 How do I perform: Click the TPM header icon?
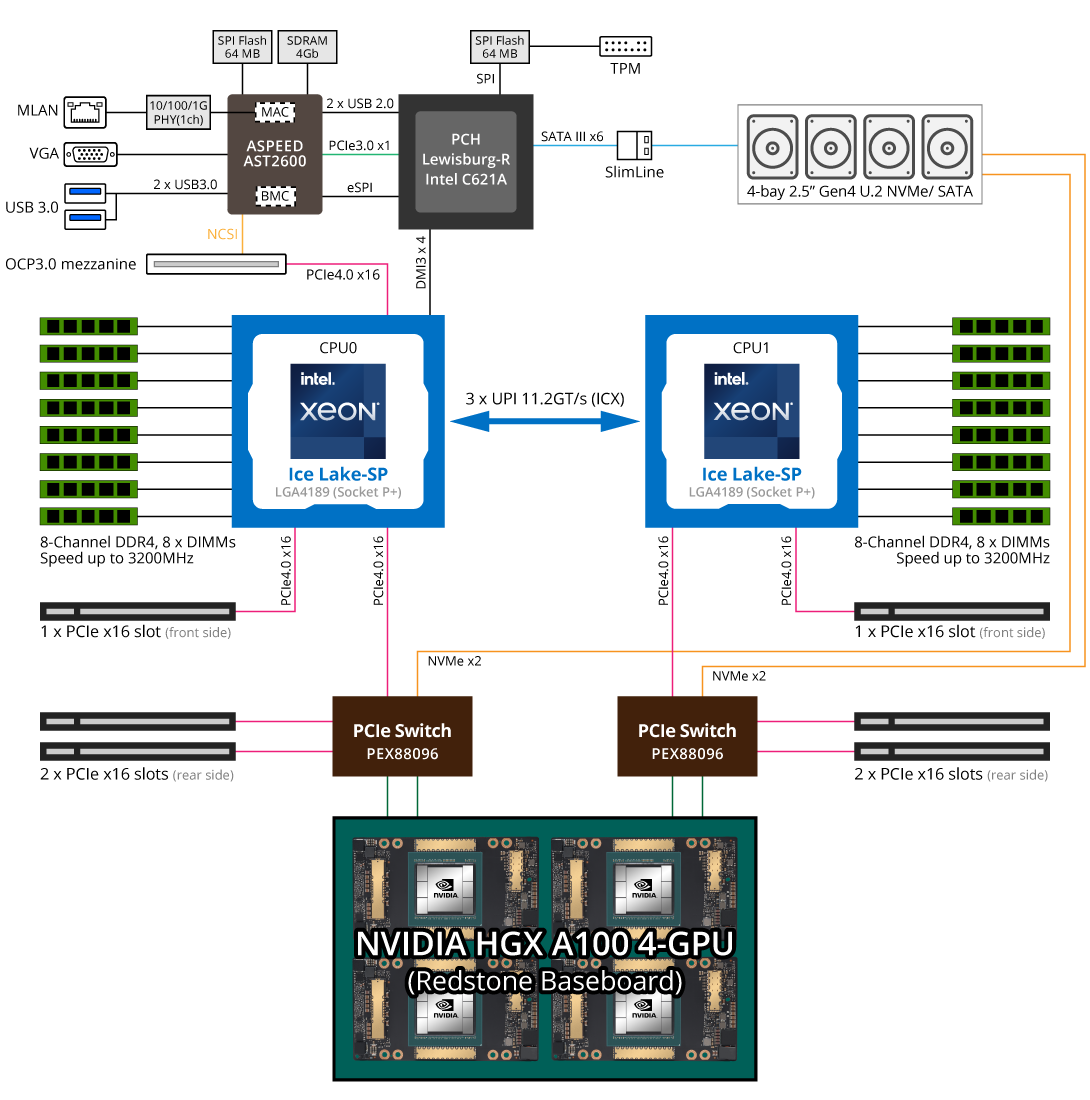coord(625,46)
